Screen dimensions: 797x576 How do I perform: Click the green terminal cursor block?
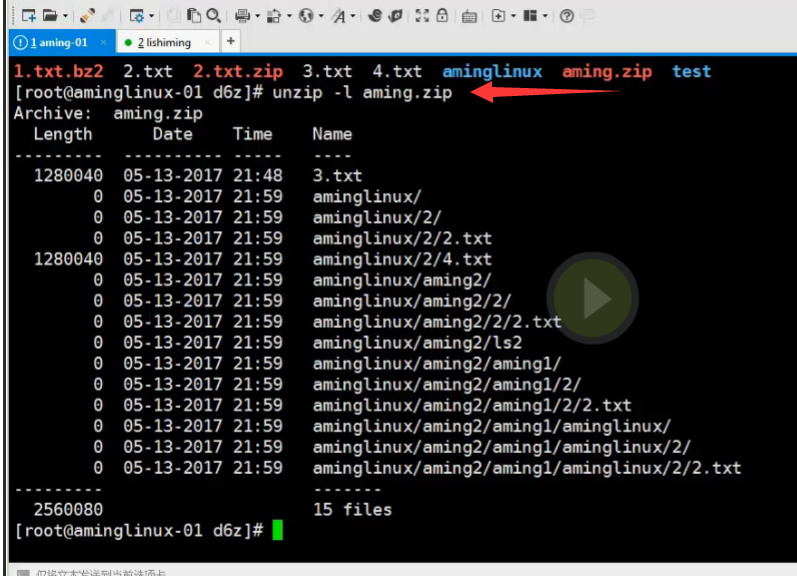278,530
